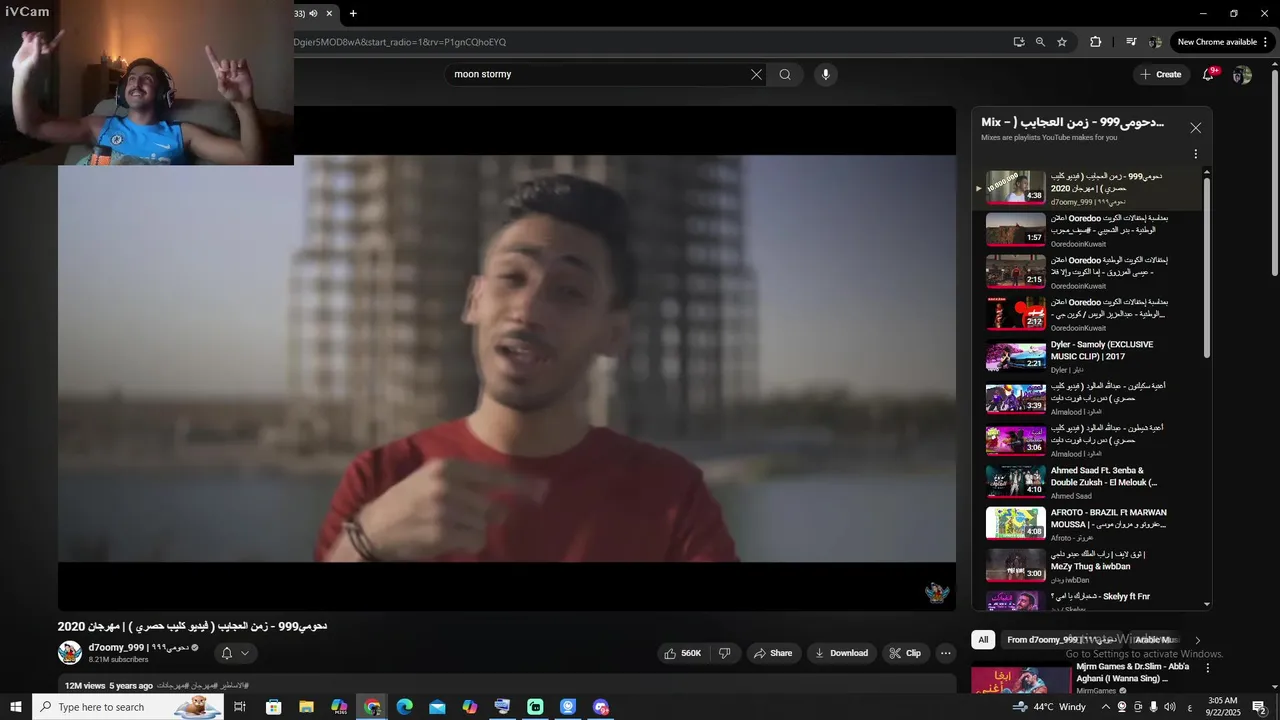The height and width of the screenshot is (720, 1280).
Task: Start voice search with microphone icon
Action: [825, 74]
